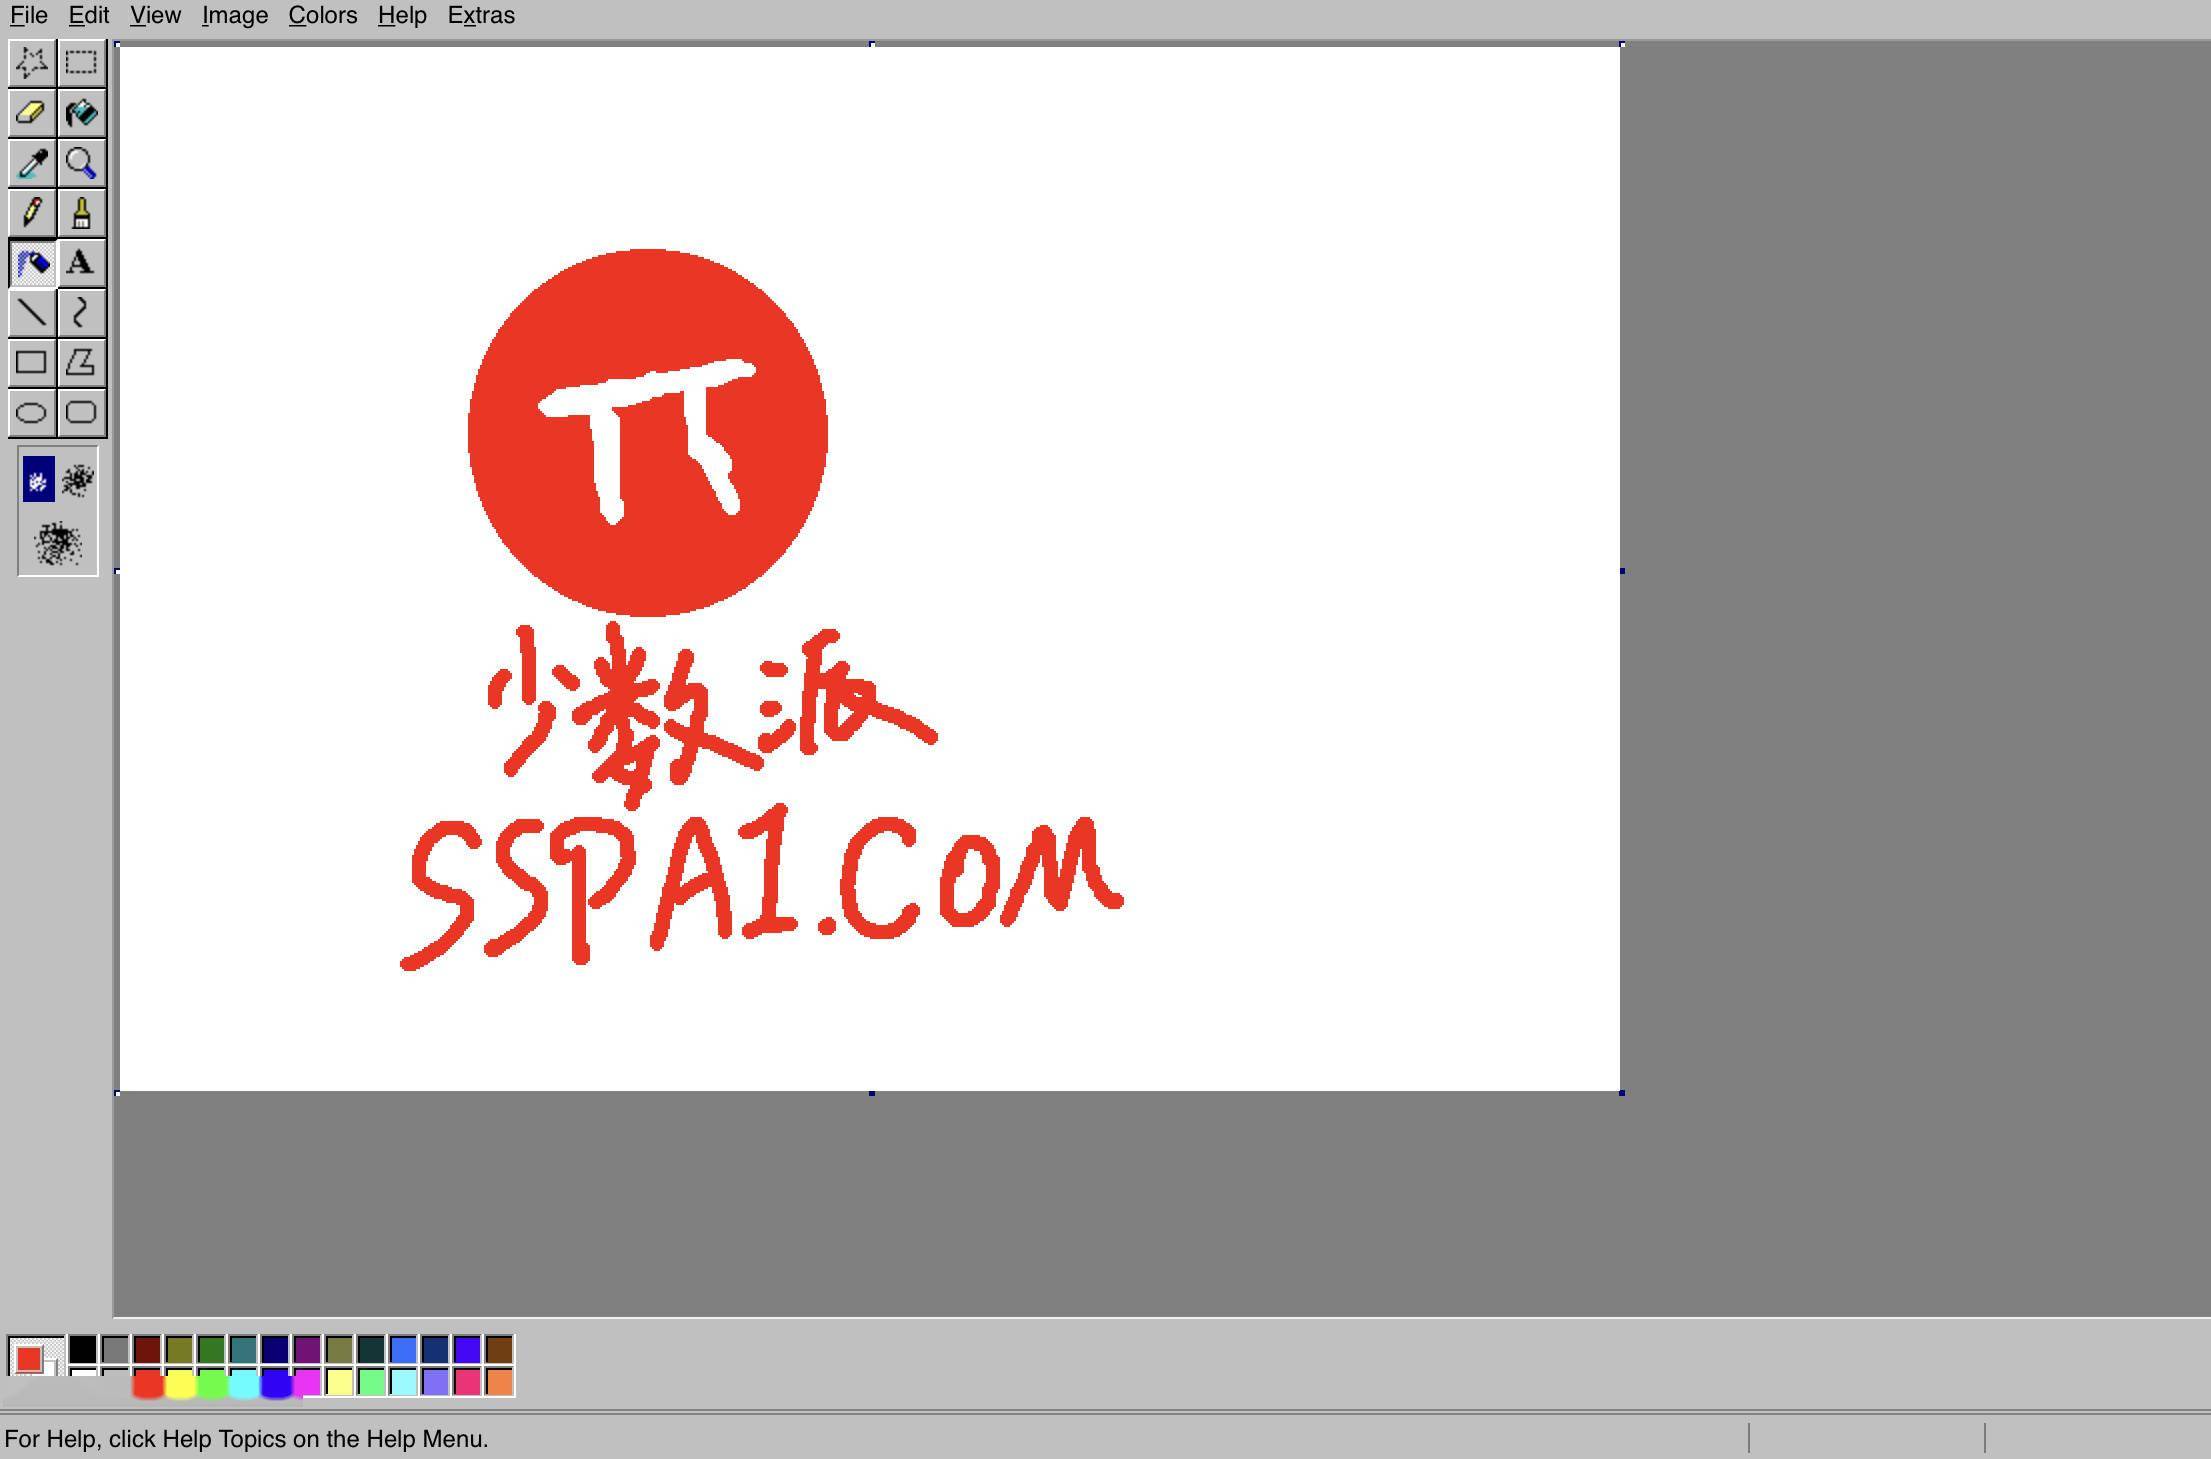Select the rectangular Select tool
Screen dimensions: 2211x1459
point(81,63)
